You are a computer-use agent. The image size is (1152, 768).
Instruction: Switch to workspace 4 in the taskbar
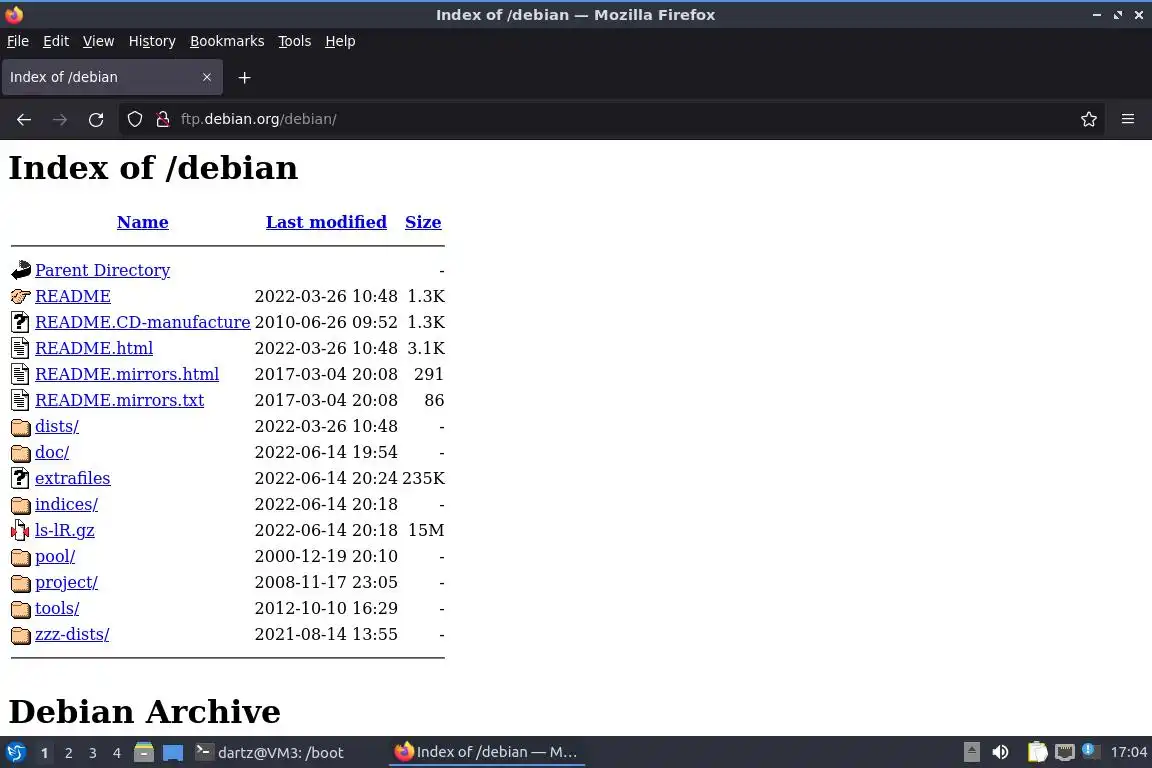117,753
